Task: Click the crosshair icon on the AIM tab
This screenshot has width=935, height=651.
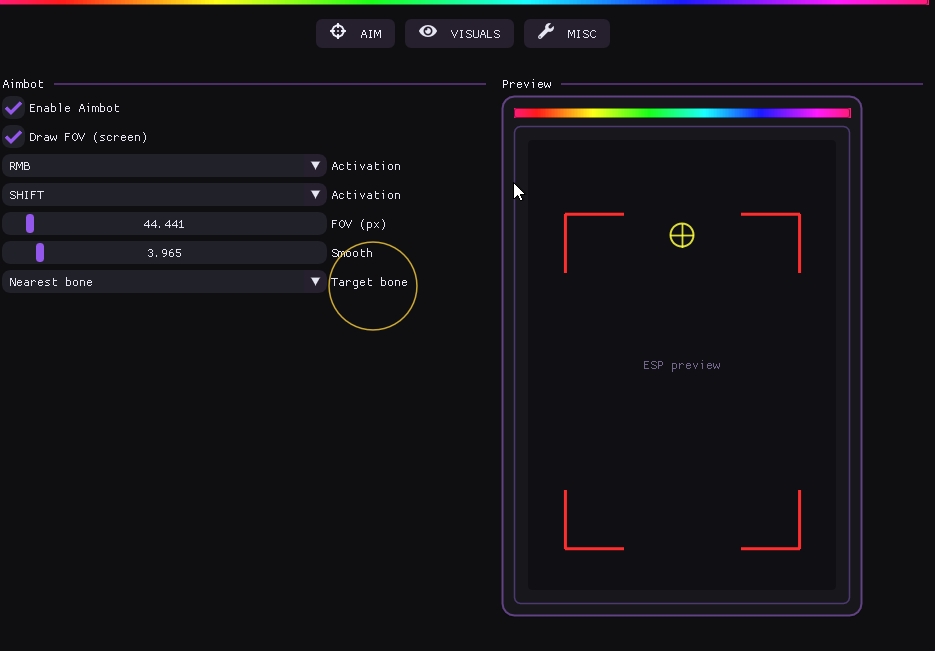Action: click(338, 32)
